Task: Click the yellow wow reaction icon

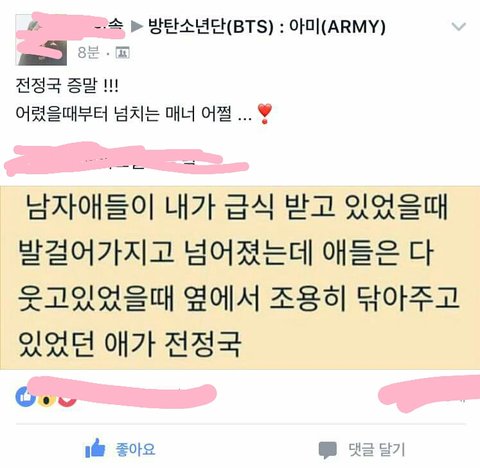Action: [x=46, y=399]
